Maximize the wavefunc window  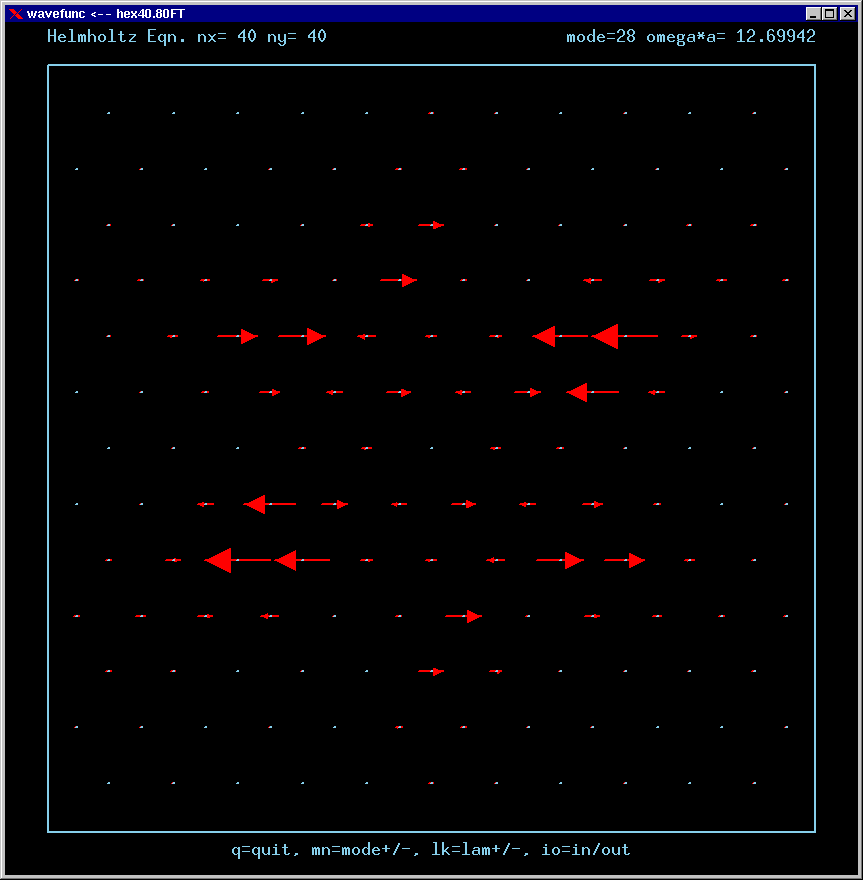829,13
